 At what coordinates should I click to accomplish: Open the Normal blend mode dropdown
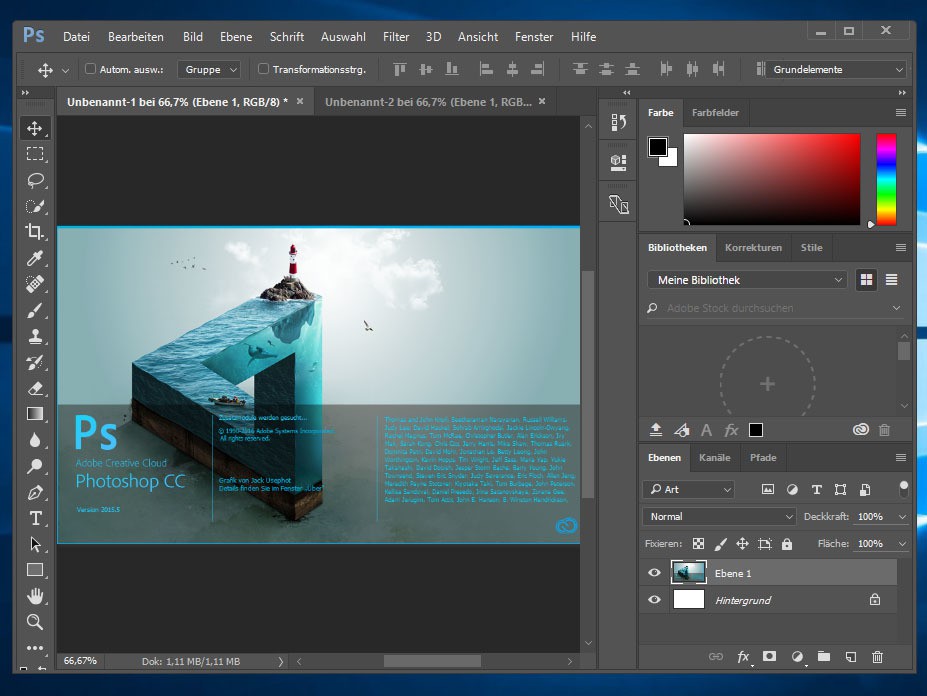pyautogui.click(x=719, y=517)
